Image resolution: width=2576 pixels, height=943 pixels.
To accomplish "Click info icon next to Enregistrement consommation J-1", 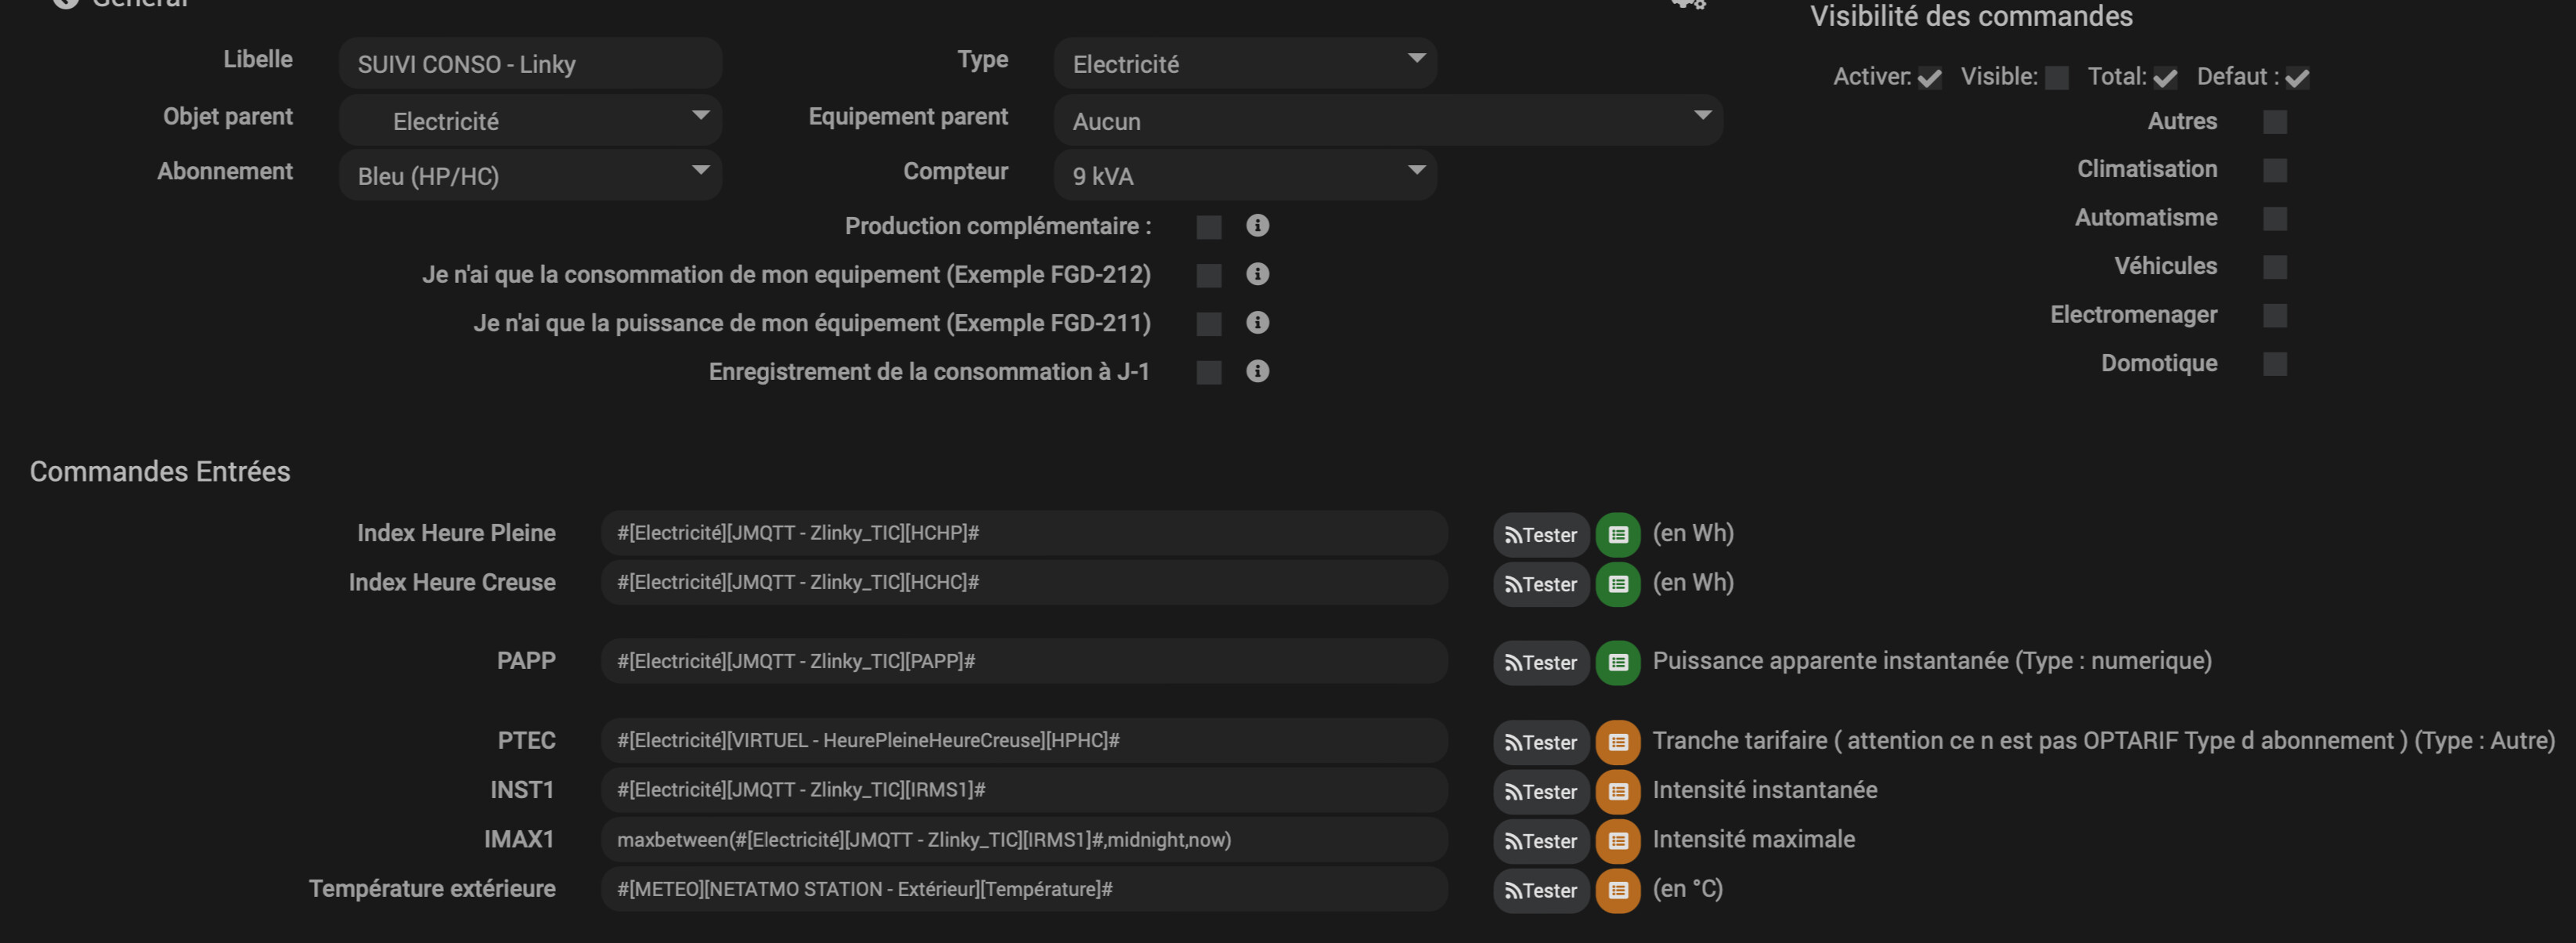I will (1257, 372).
